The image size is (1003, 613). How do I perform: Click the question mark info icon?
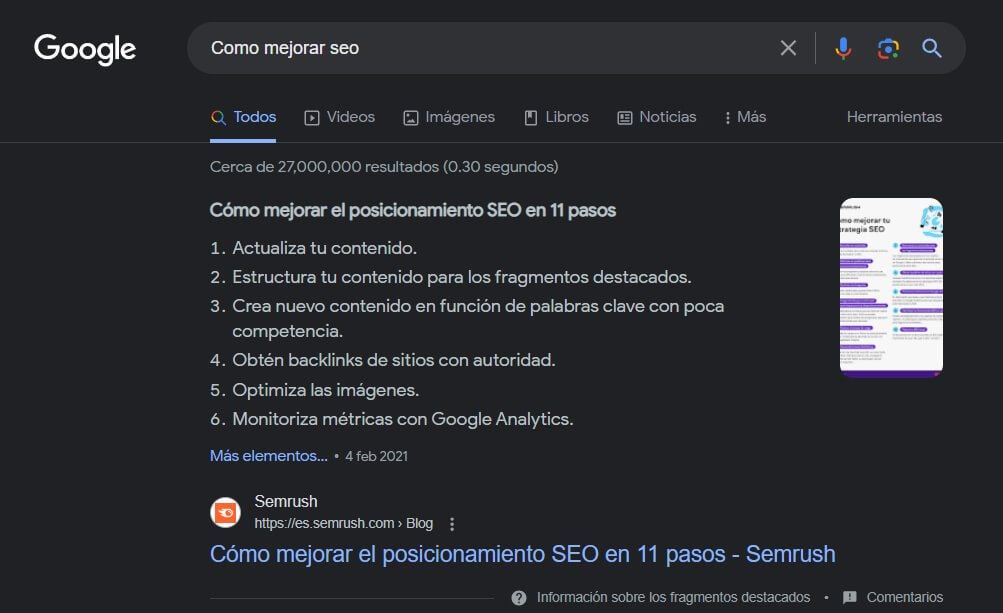tap(519, 598)
